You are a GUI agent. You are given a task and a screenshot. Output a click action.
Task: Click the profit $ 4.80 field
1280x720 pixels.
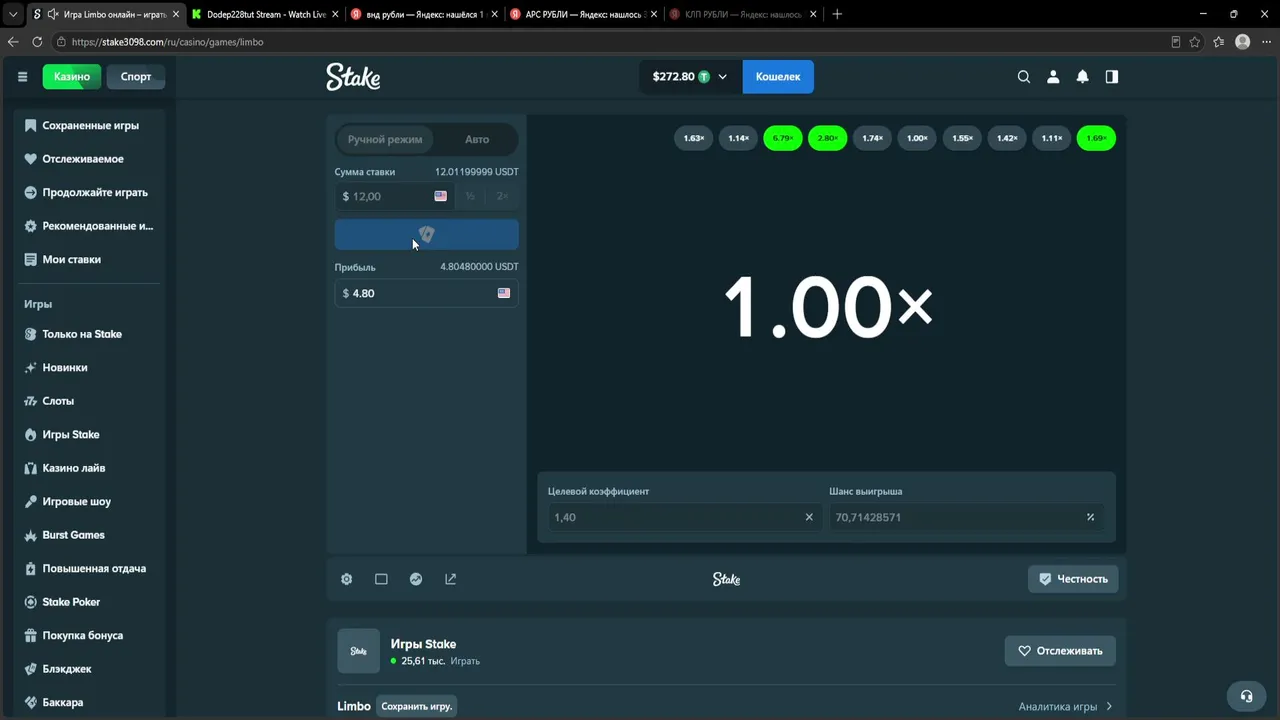(426, 293)
